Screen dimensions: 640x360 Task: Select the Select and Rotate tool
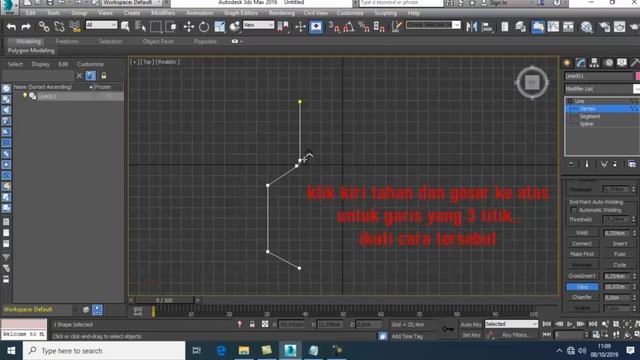click(x=204, y=27)
